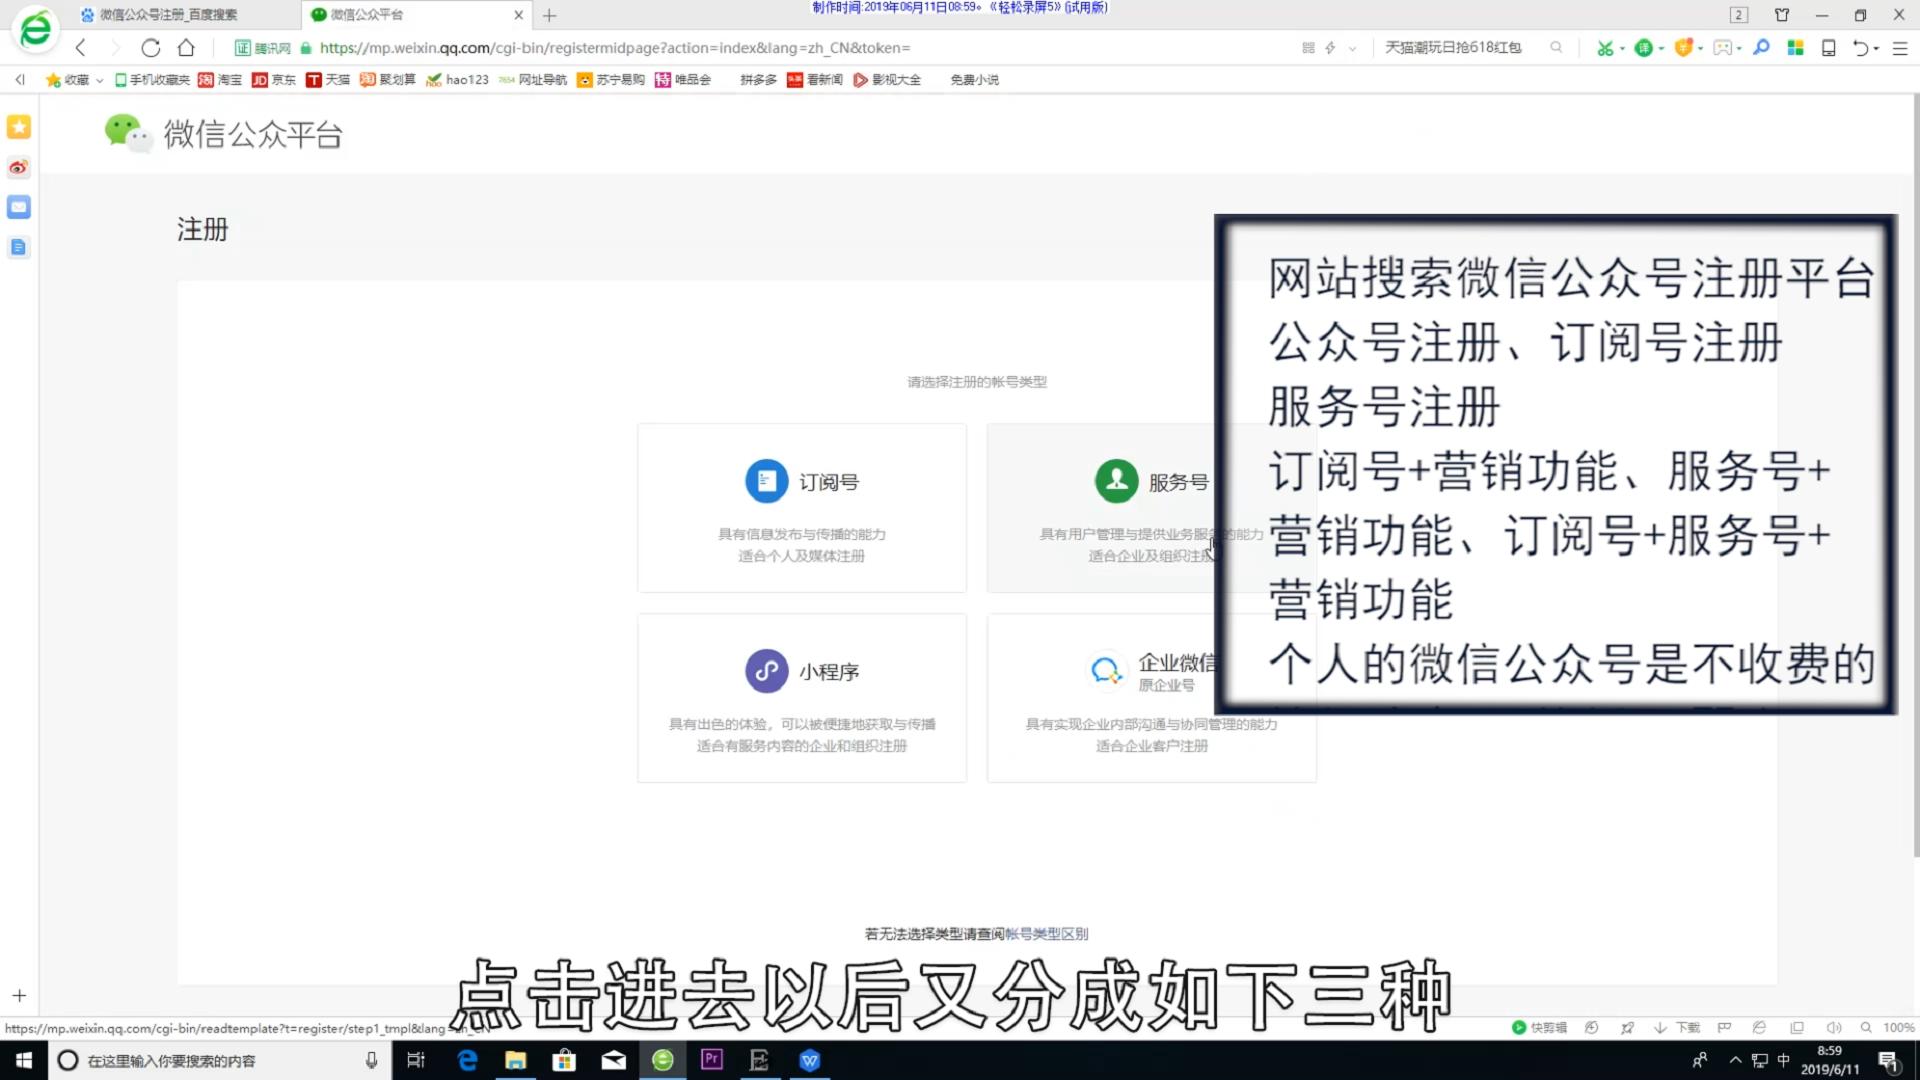The height and width of the screenshot is (1080, 1920).
Task: Click the blue magnifier find icon
Action: [x=1762, y=47]
